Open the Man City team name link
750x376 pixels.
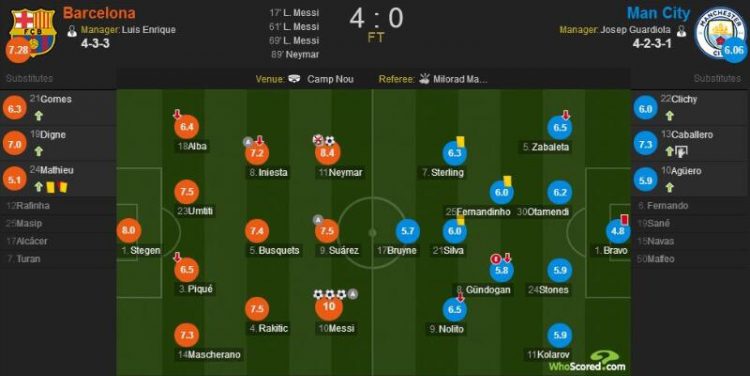click(x=659, y=13)
